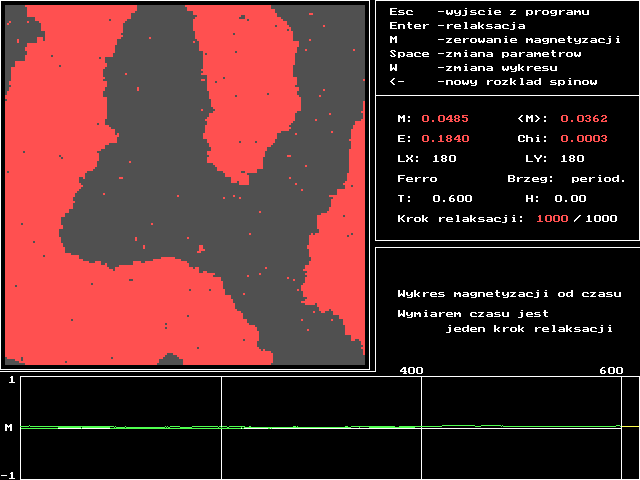Image resolution: width=640 pixels, height=480 pixels.
Task: Click the yellow current-time segment in plot
Action: [x=631, y=426]
